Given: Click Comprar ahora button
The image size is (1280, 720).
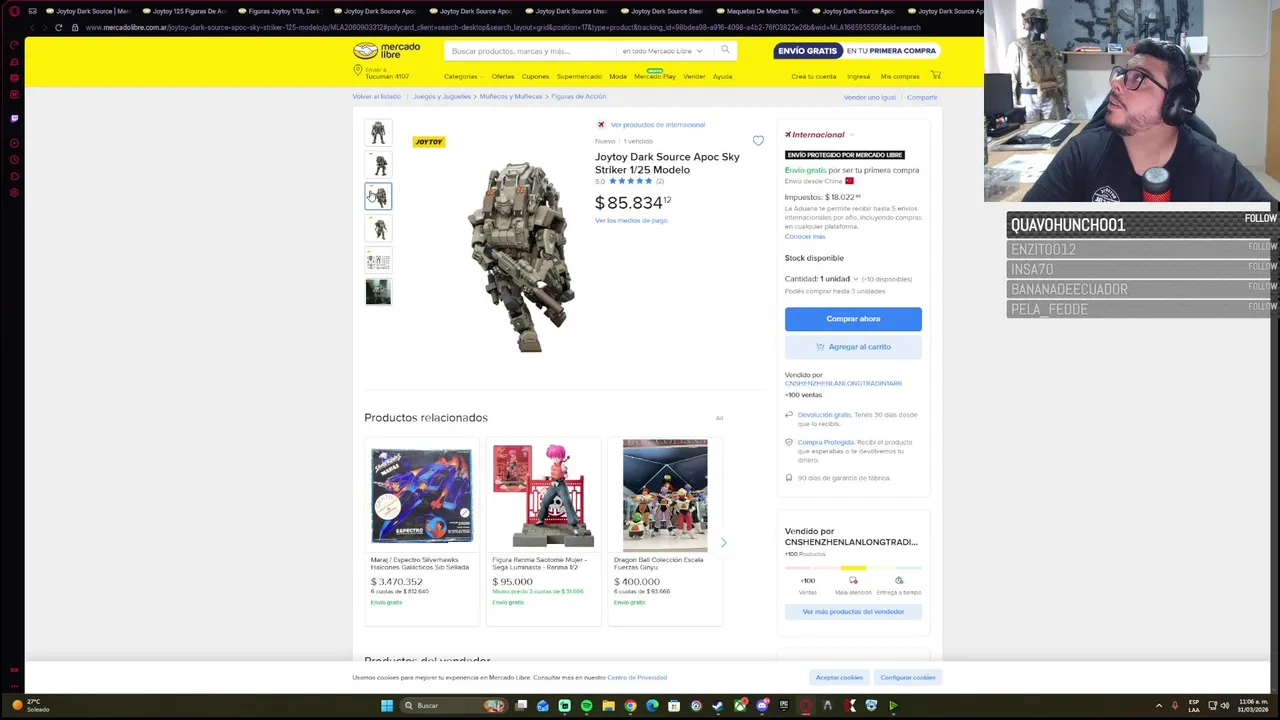Looking at the screenshot, I should (853, 319).
